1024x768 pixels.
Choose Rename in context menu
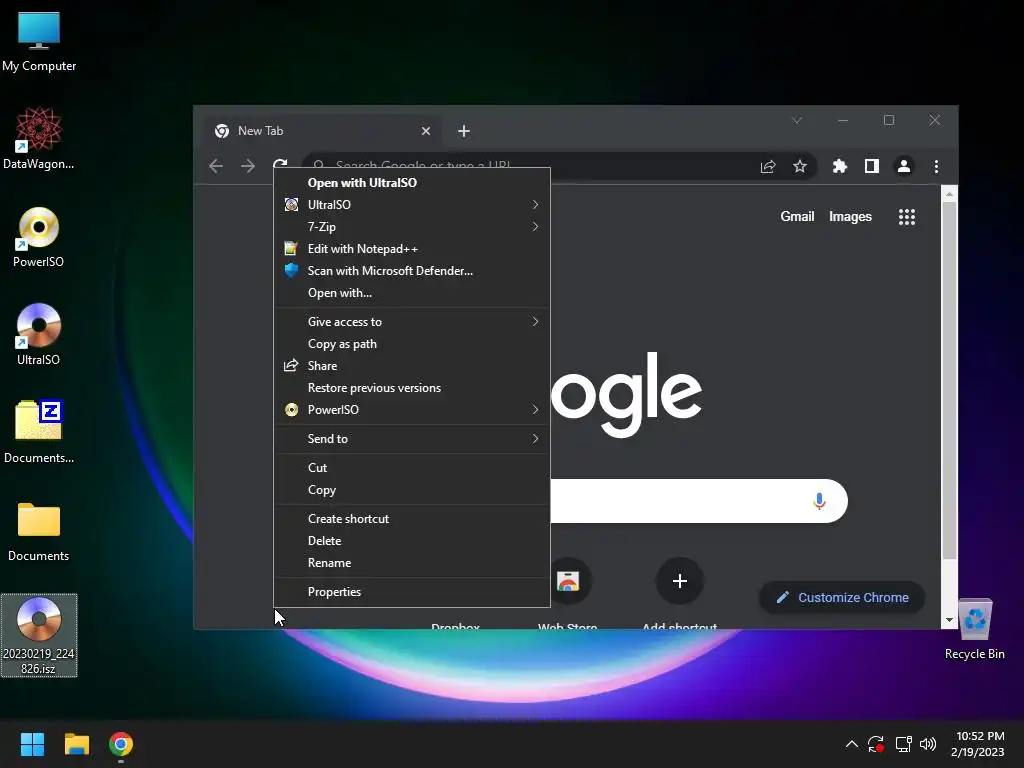coord(412,563)
